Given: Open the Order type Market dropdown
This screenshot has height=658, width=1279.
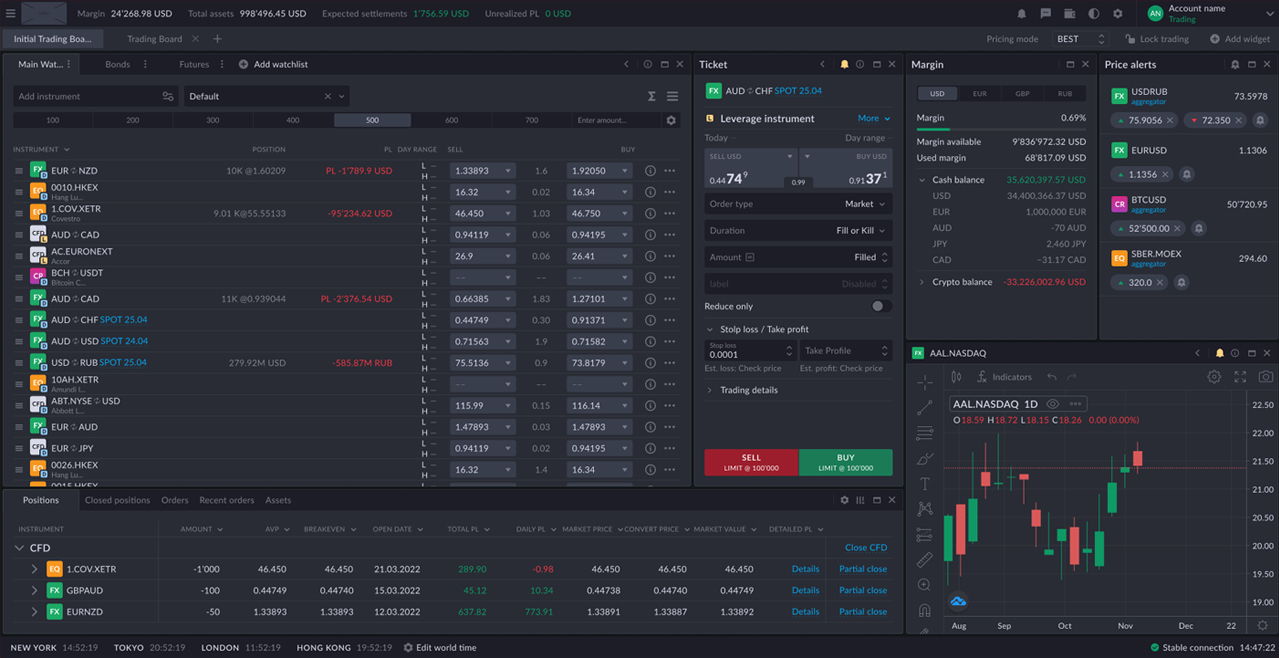Looking at the screenshot, I should [x=798, y=204].
